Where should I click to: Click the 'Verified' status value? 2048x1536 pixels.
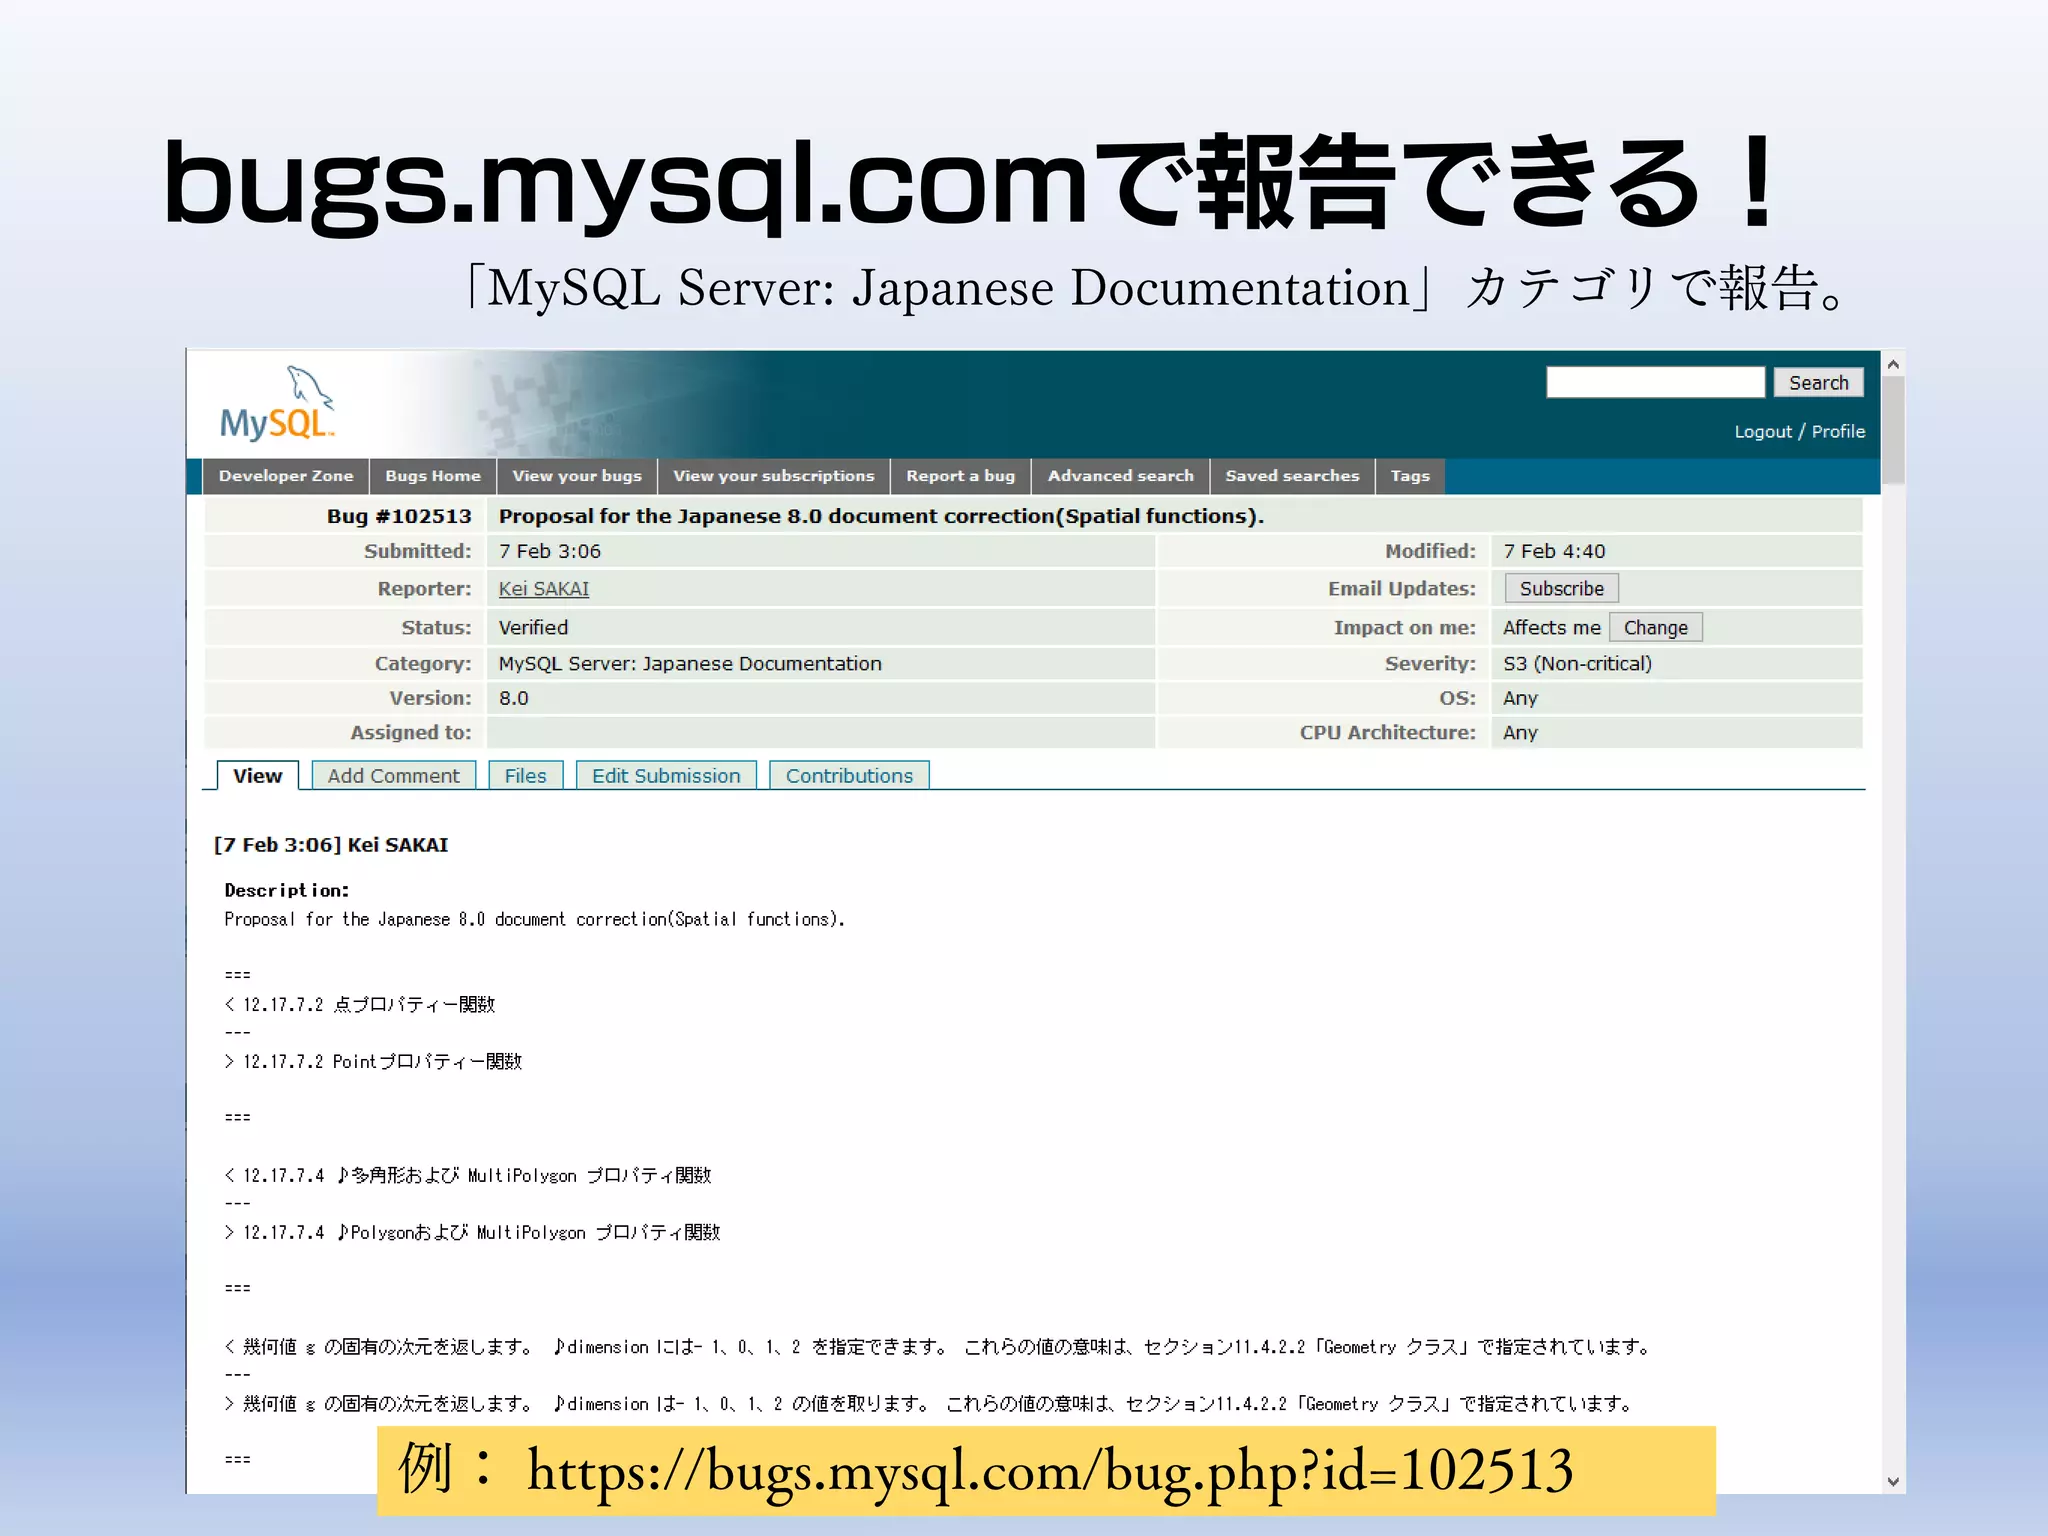click(533, 628)
